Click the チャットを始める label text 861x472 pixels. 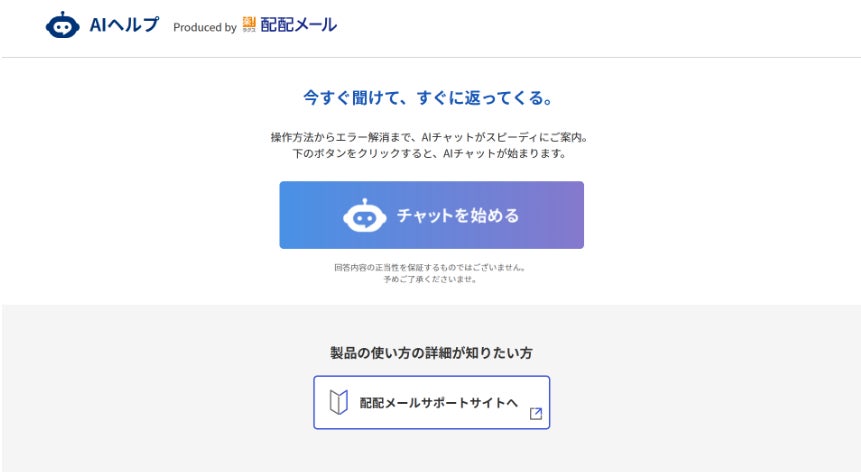(x=458, y=216)
